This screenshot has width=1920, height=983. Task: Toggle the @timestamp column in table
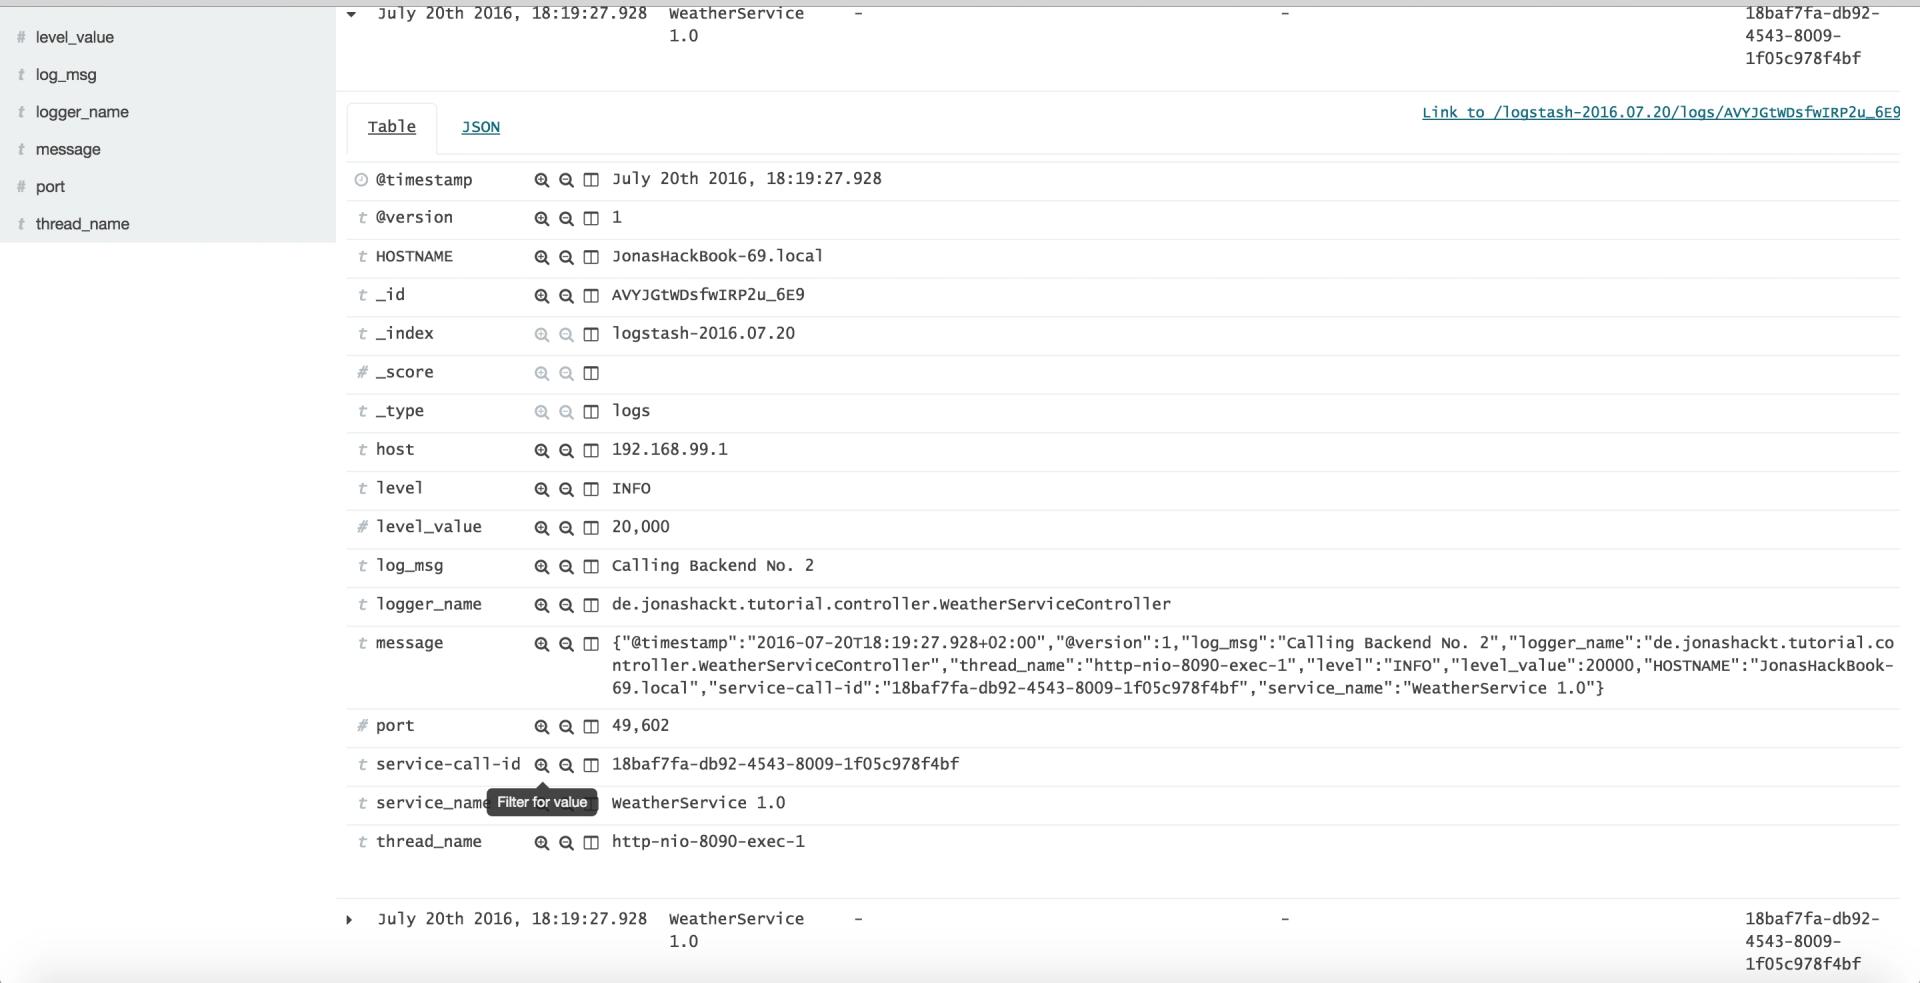tap(591, 180)
